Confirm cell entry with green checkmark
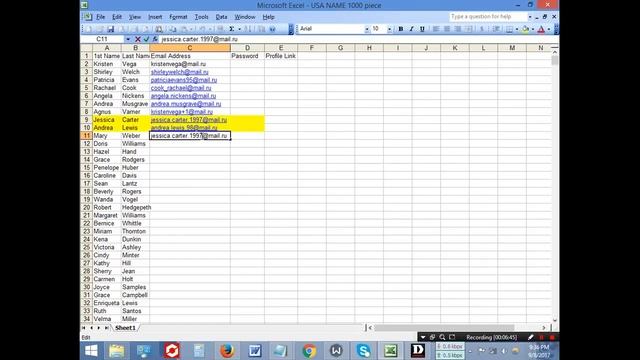Viewport: 640px width, 360px height. coord(147,39)
